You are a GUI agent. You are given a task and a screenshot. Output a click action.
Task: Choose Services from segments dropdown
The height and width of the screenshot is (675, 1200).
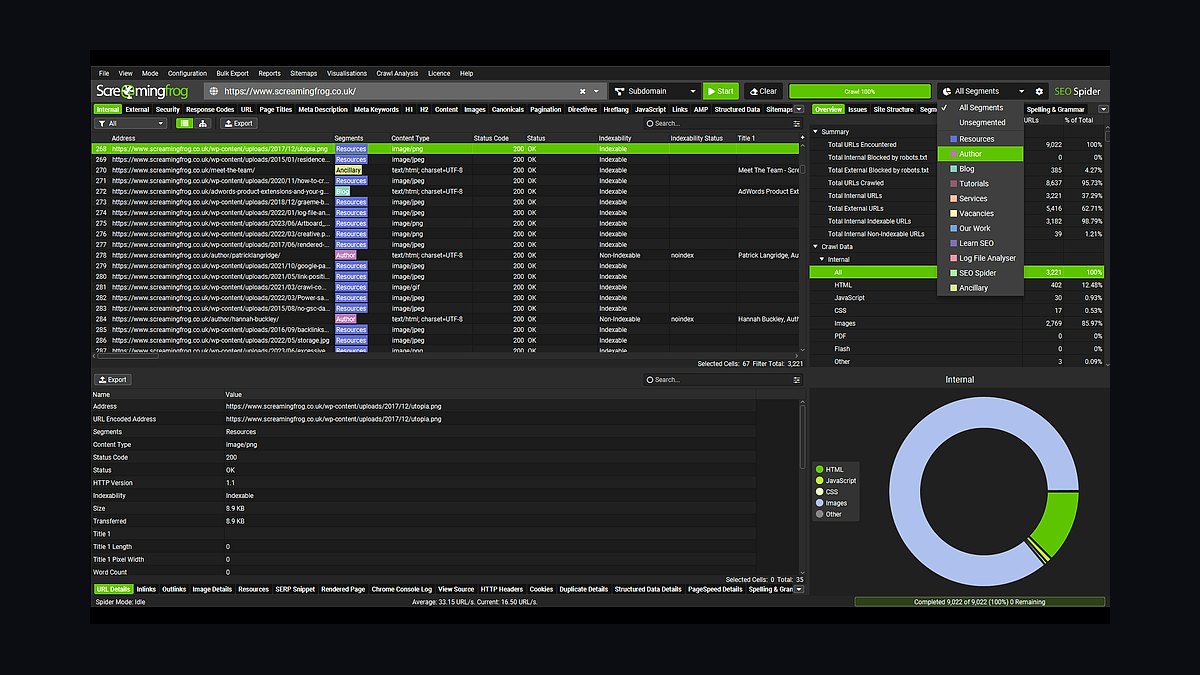pos(980,198)
